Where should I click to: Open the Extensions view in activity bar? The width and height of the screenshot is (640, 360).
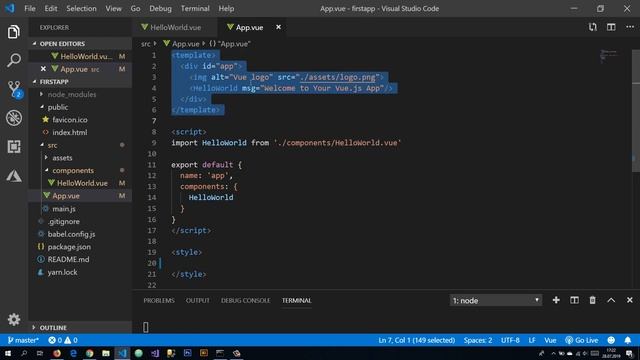click(x=14, y=147)
